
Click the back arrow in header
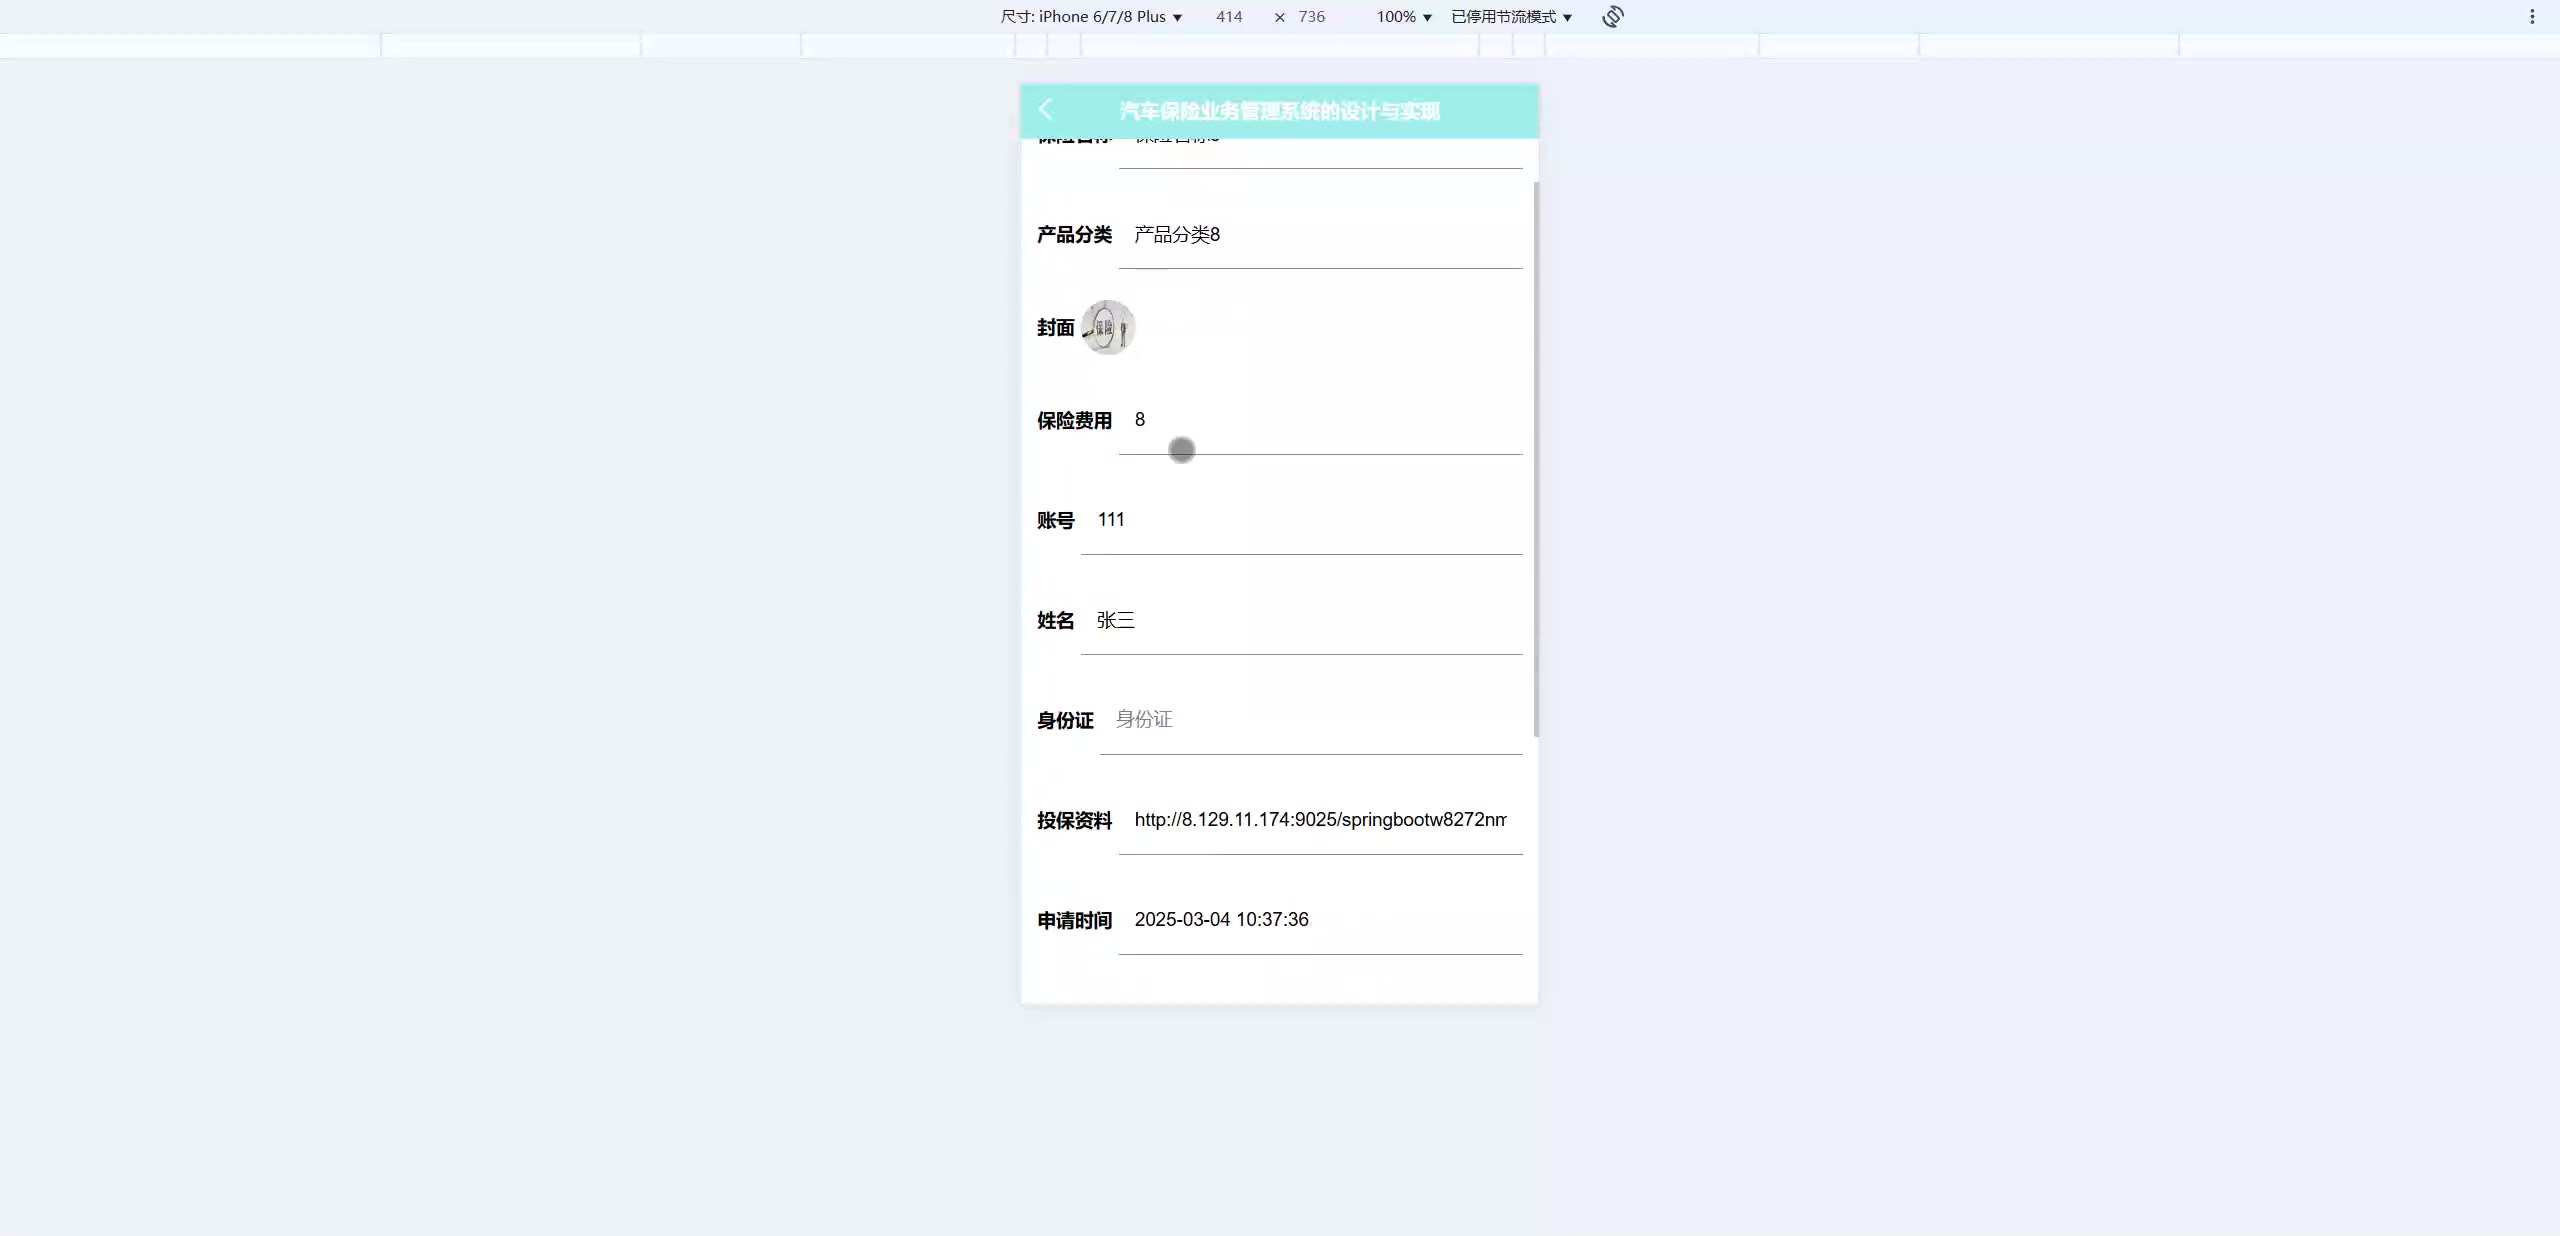coord(1045,109)
